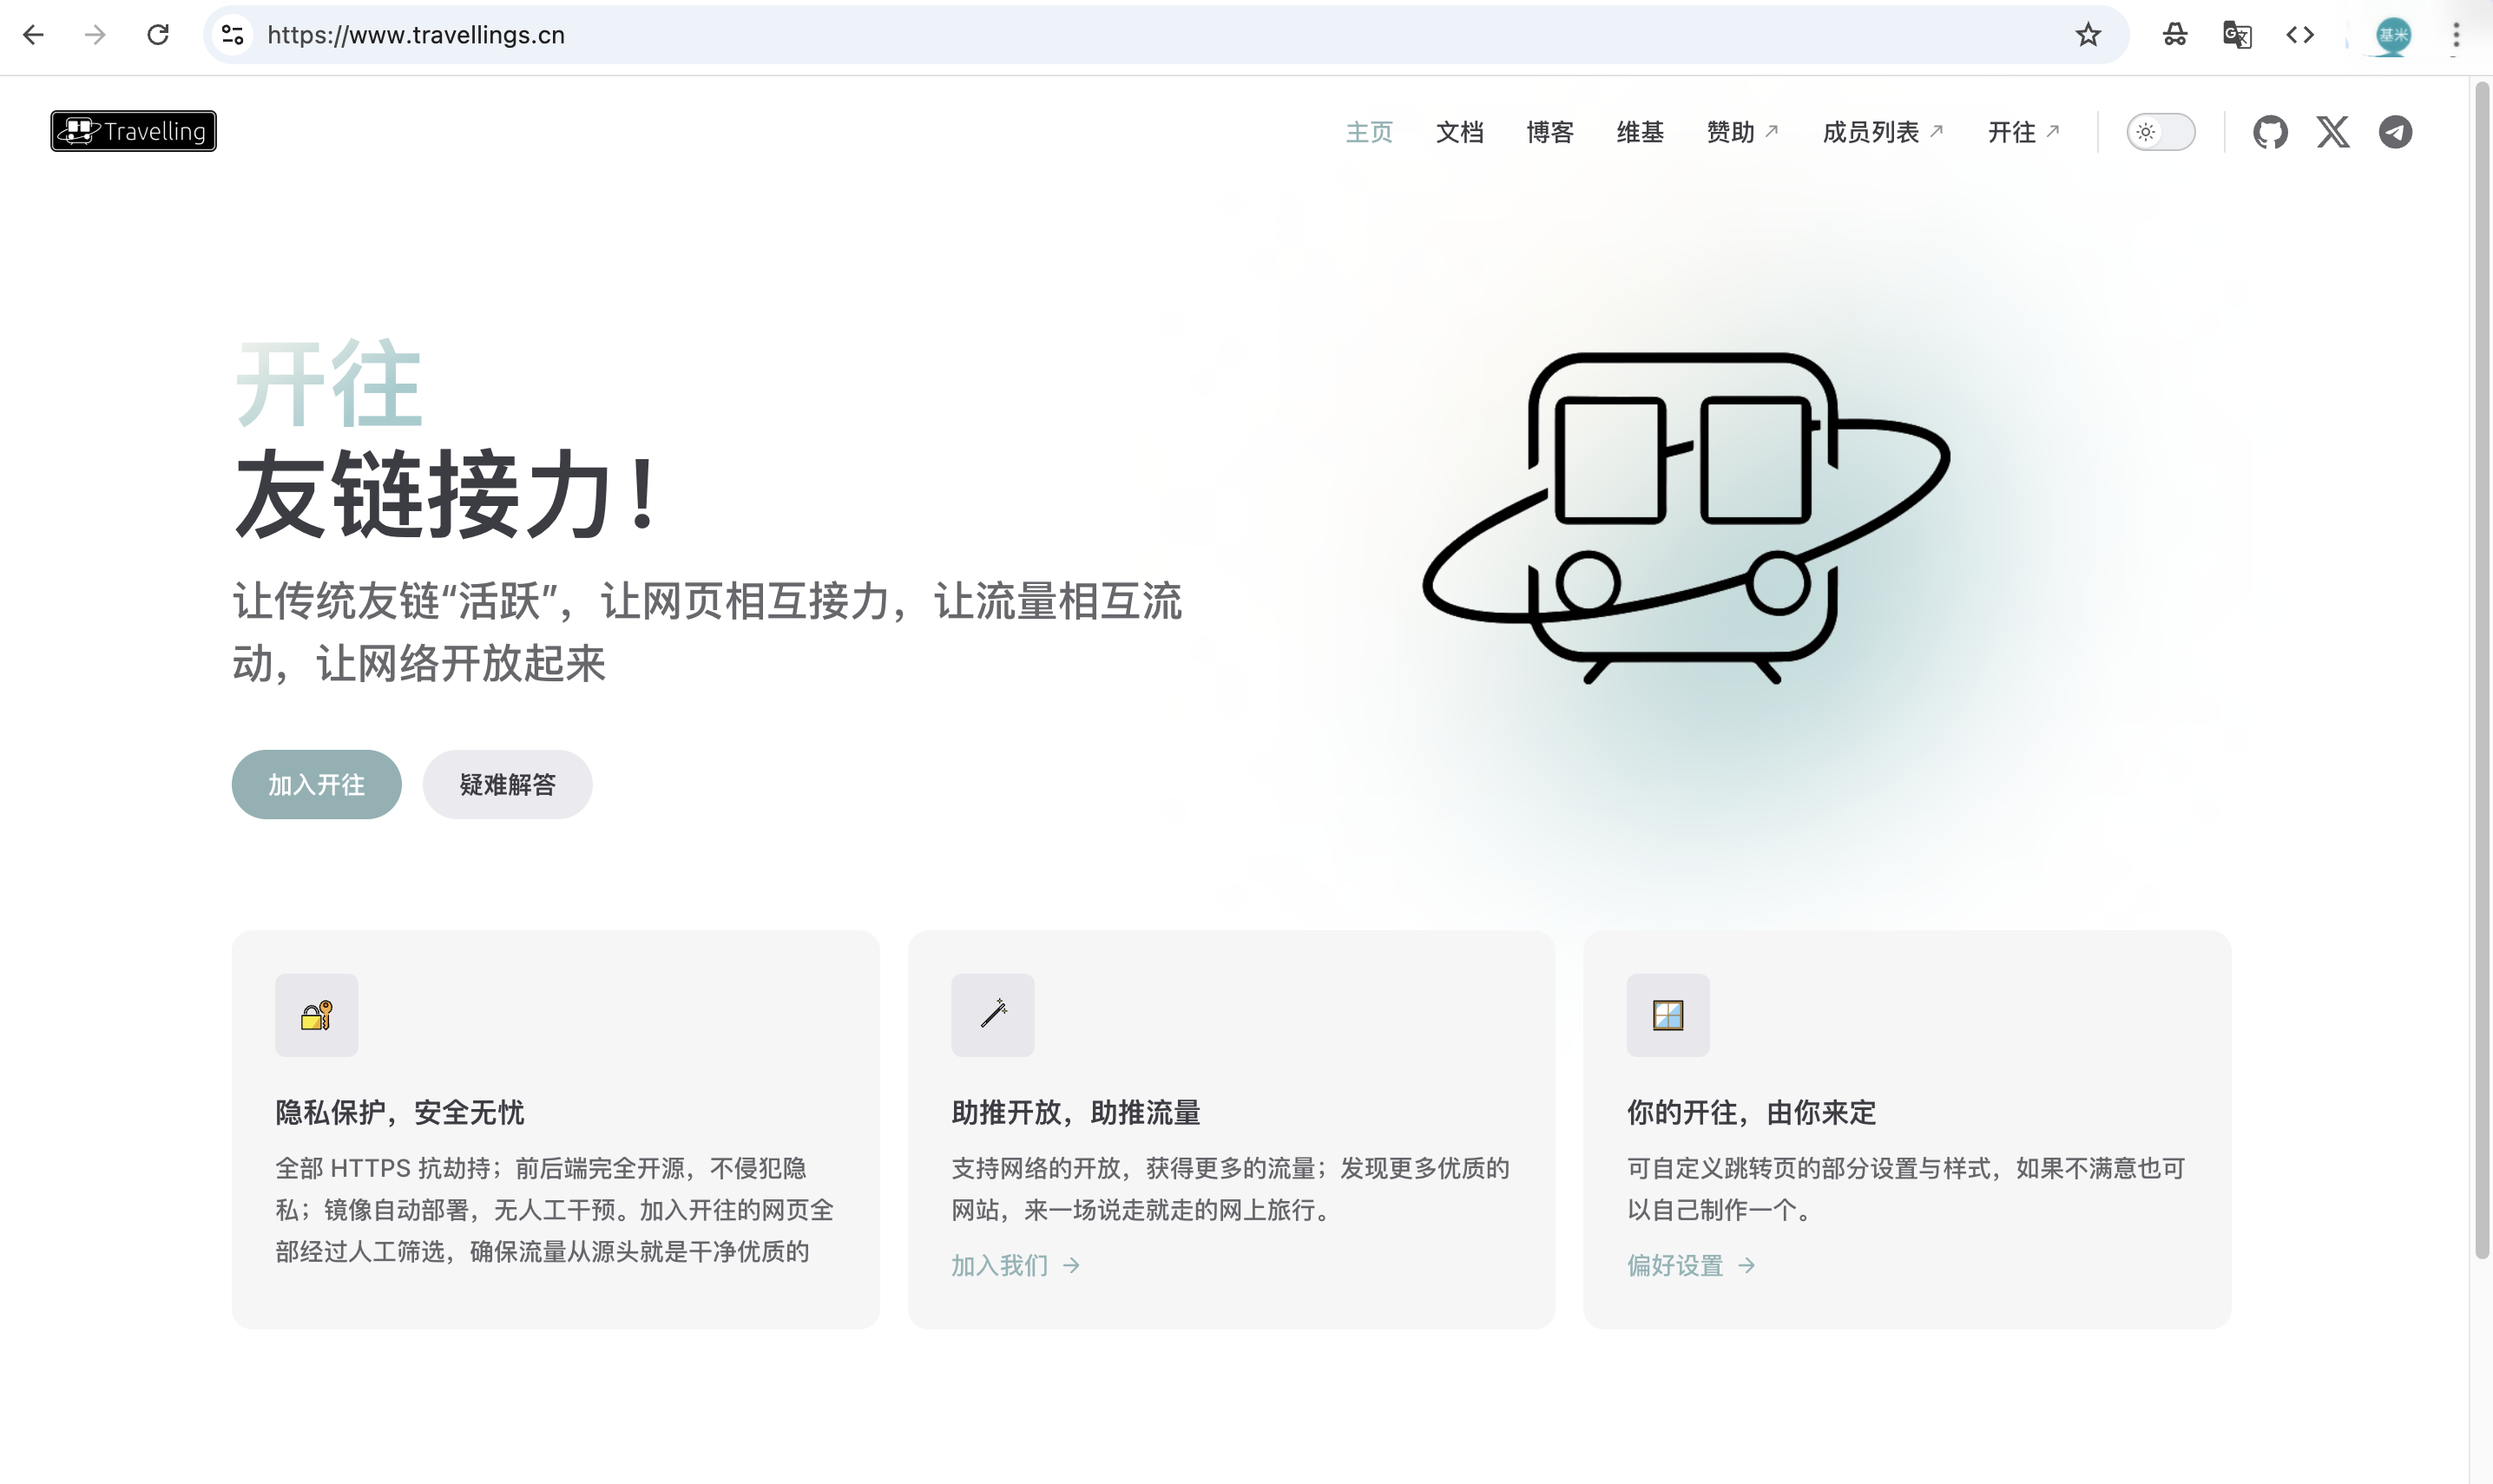Open the Telegram icon link

pyautogui.click(x=2394, y=132)
